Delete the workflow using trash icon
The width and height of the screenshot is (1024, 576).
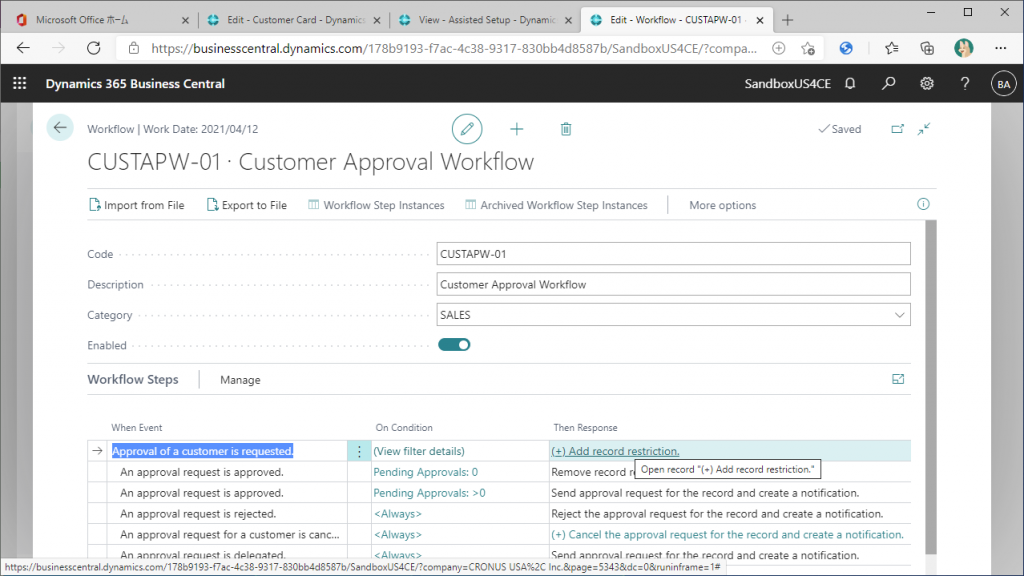tap(566, 129)
